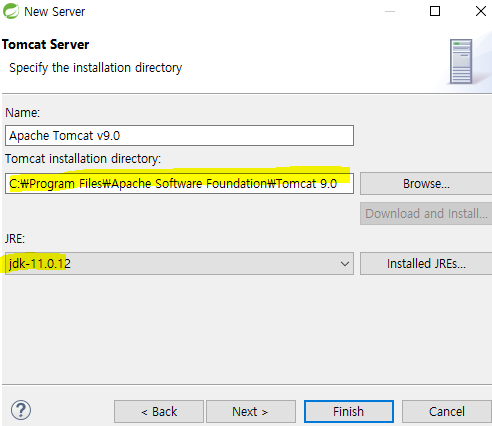This screenshot has height=426, width=492.
Task: Open the Browse... folder picker
Action: pos(426,183)
